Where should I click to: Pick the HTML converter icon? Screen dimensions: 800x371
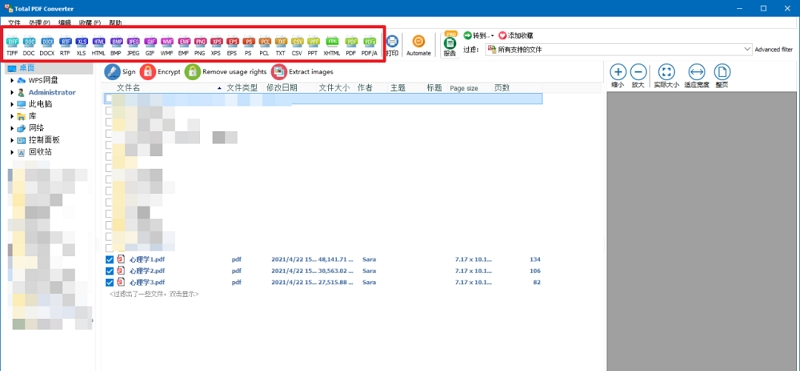(x=99, y=45)
